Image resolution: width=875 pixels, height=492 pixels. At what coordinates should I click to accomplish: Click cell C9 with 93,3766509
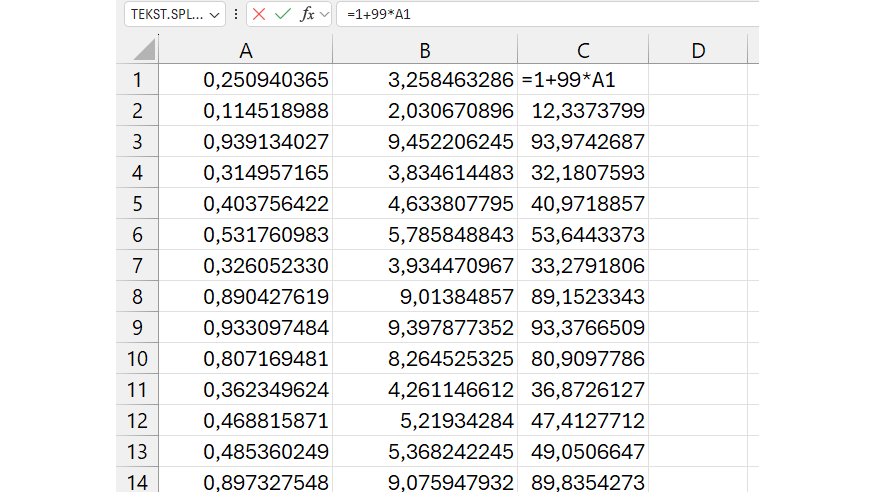tap(583, 327)
